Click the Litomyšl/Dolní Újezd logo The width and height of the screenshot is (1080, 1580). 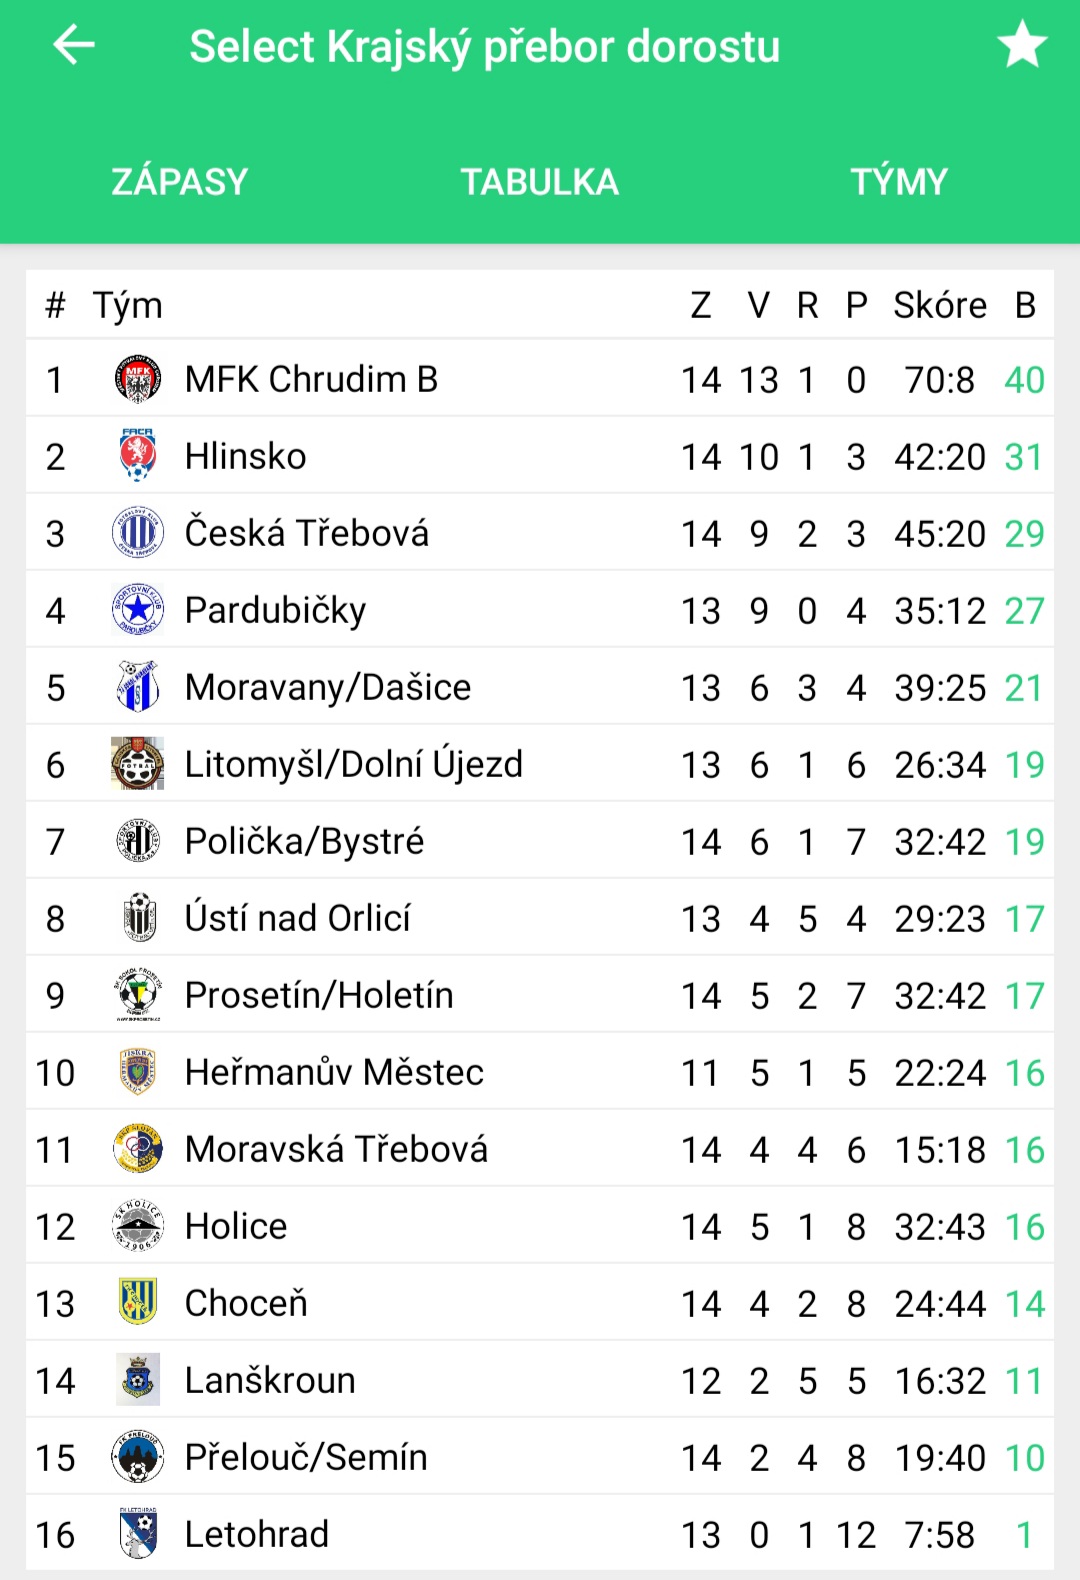coord(138,764)
